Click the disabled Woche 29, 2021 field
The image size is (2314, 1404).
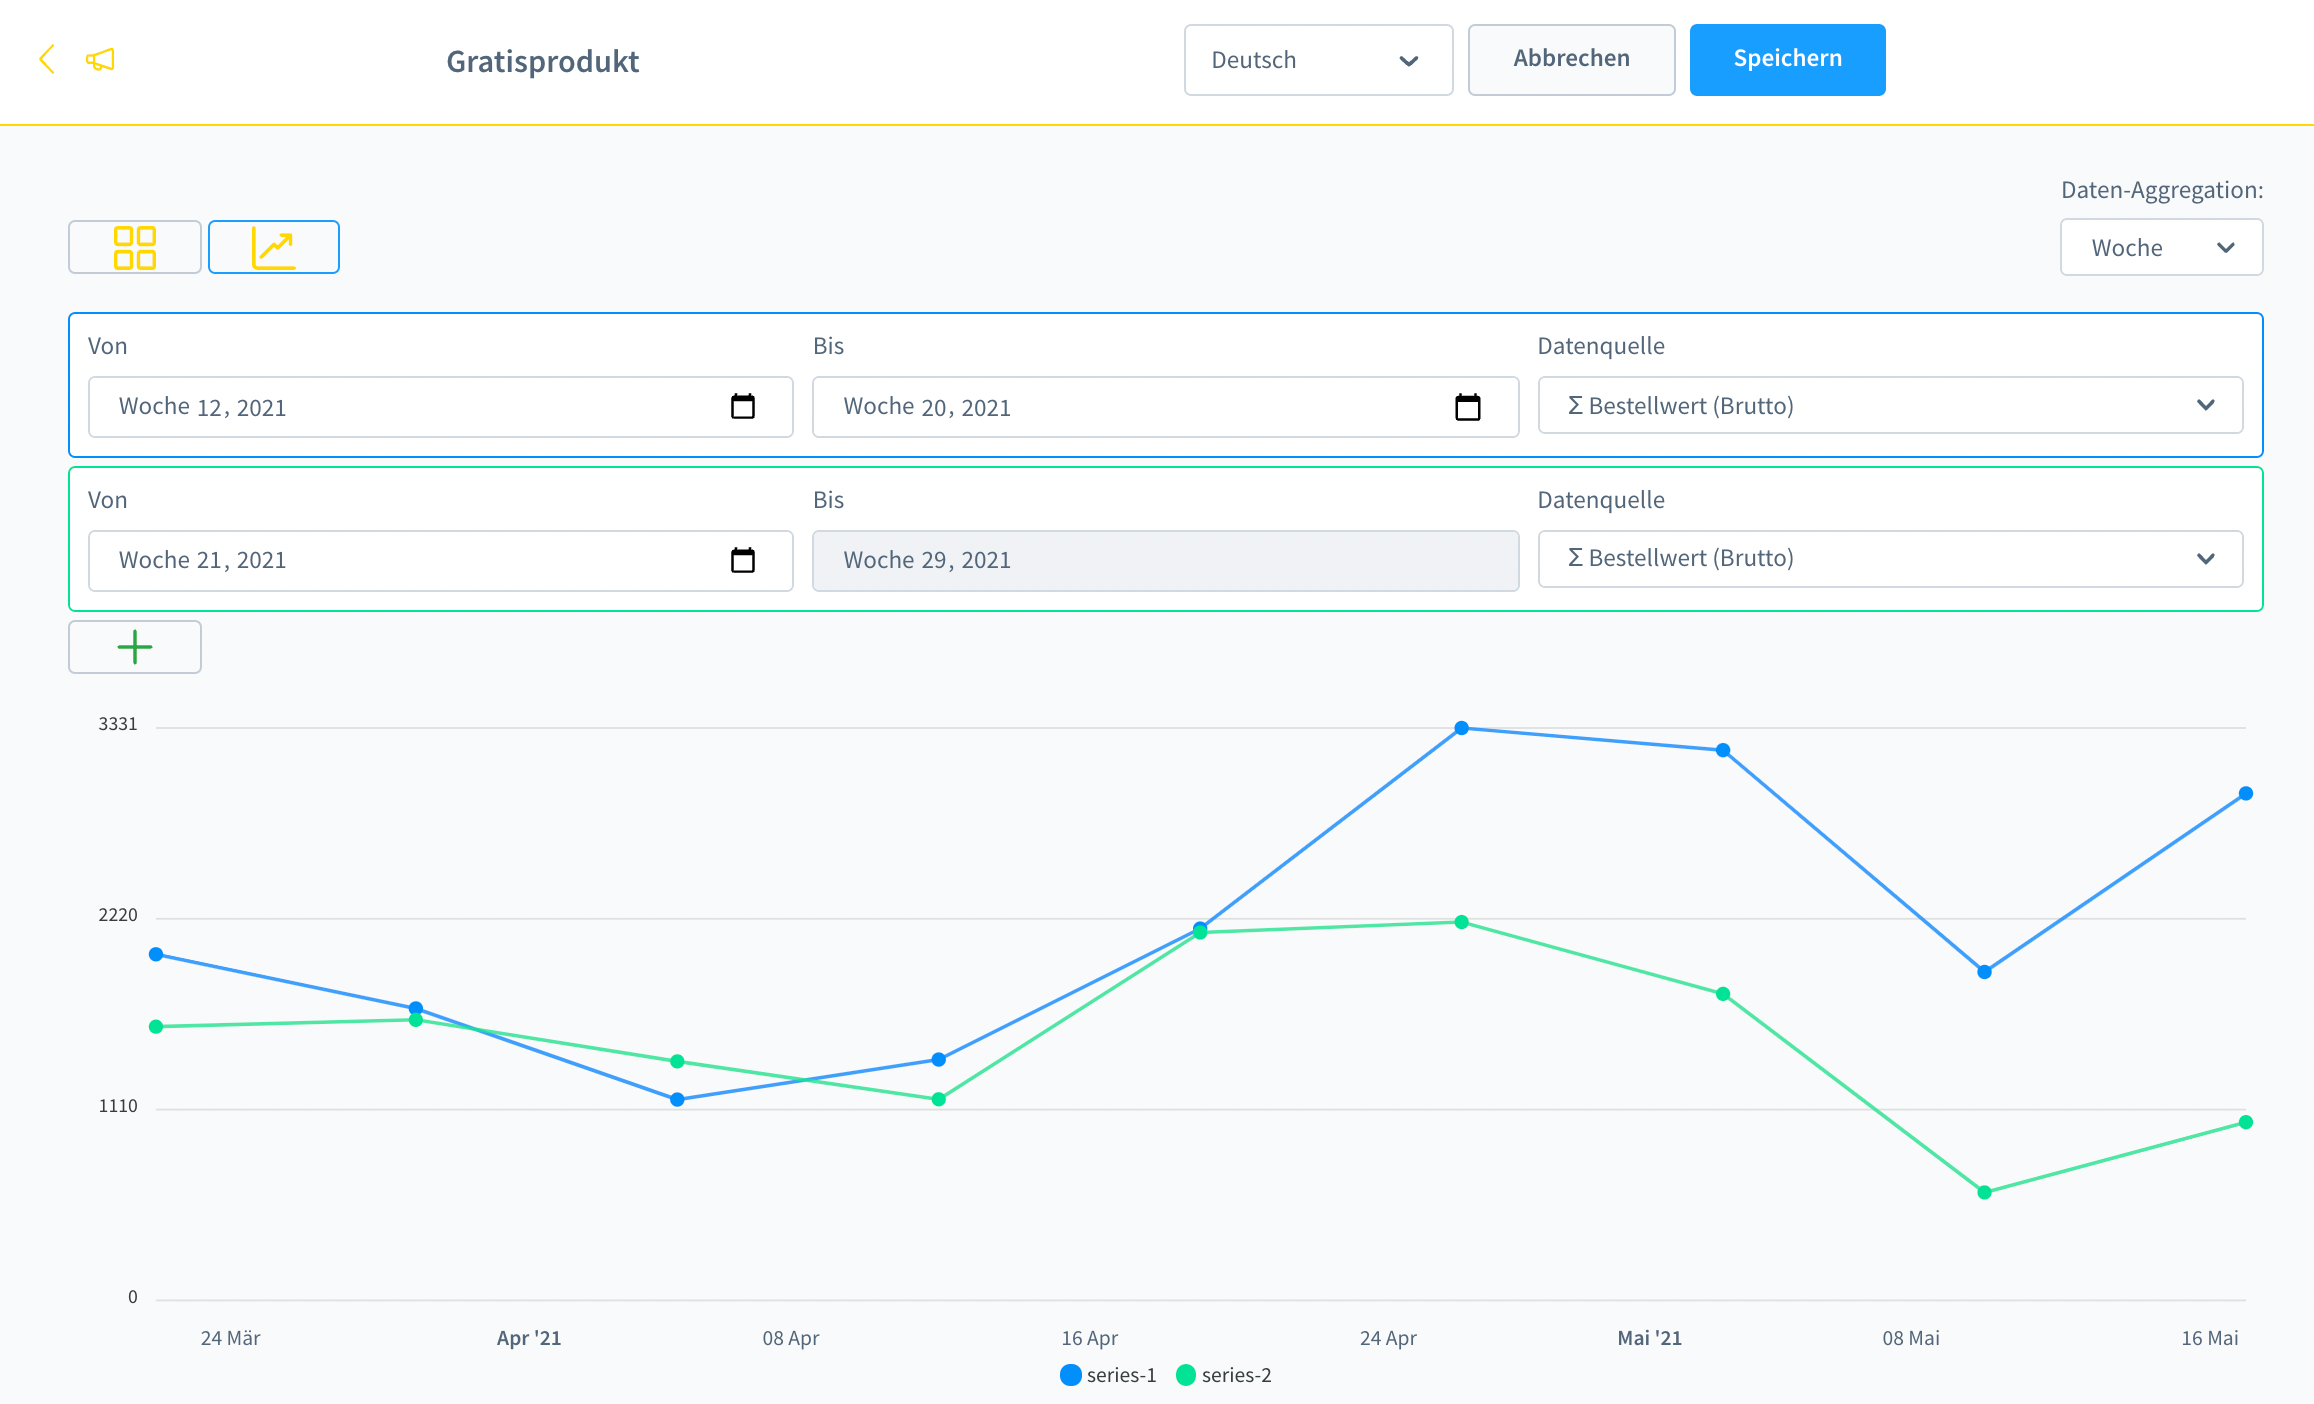[1165, 560]
